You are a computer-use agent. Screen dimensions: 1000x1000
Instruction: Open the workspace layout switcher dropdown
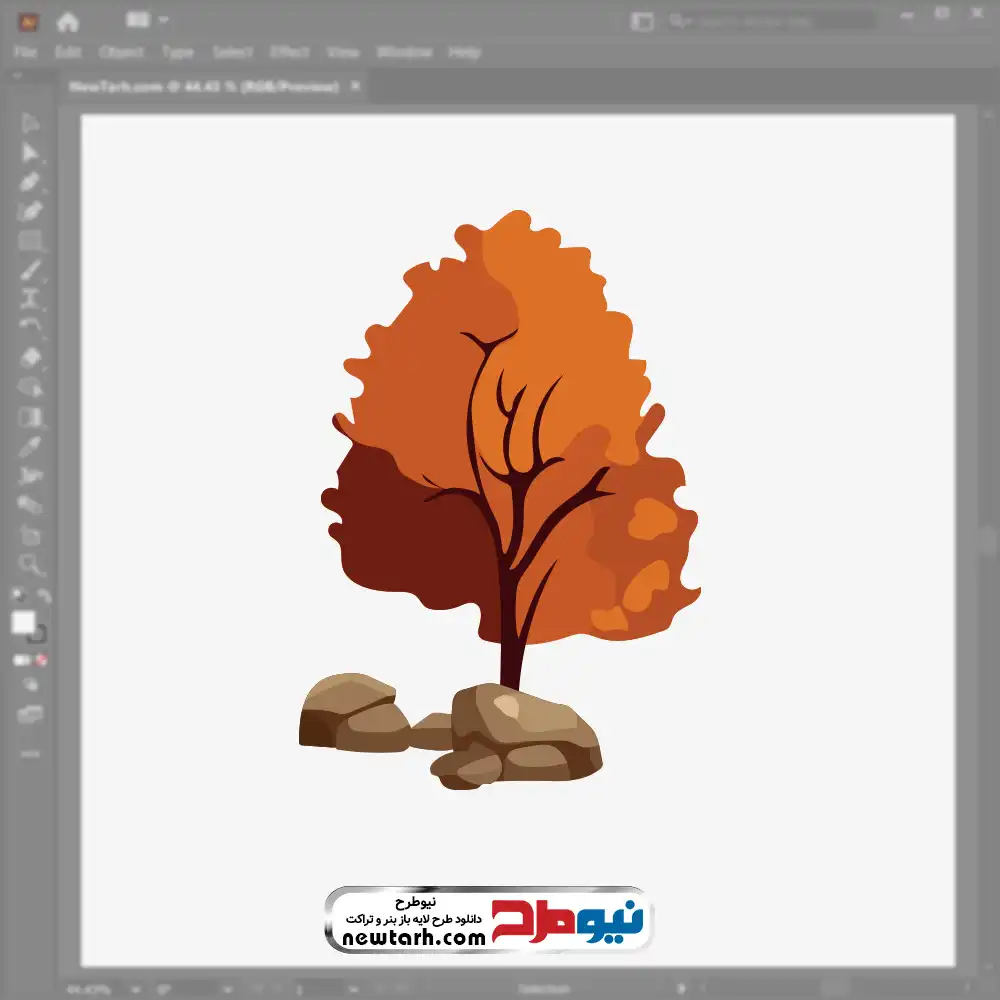(148, 20)
